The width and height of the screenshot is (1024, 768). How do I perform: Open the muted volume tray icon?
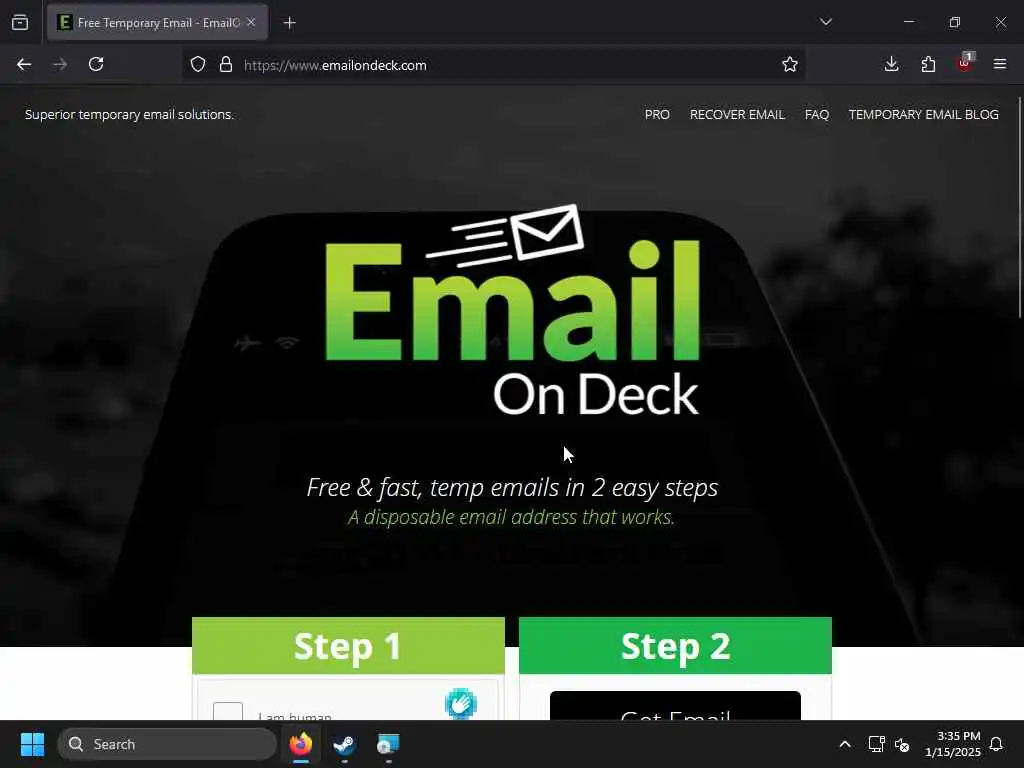point(902,744)
